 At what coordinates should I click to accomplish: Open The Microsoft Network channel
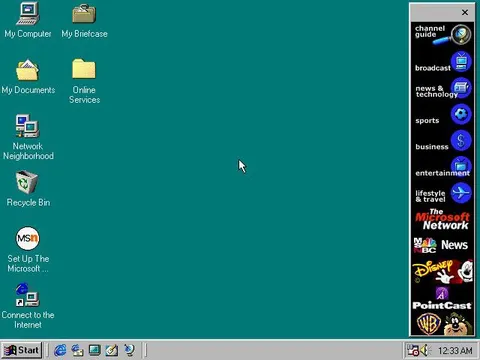point(442,220)
